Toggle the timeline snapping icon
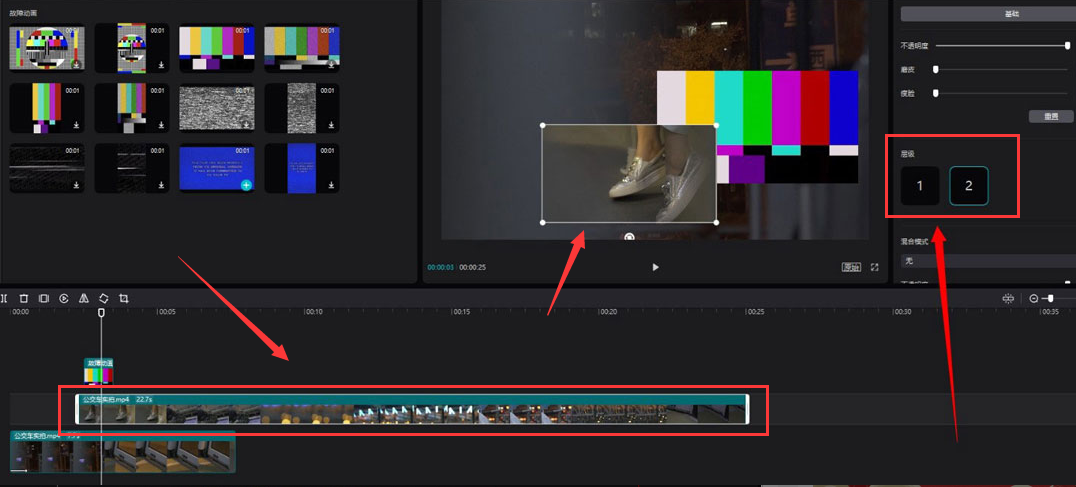 1008,298
